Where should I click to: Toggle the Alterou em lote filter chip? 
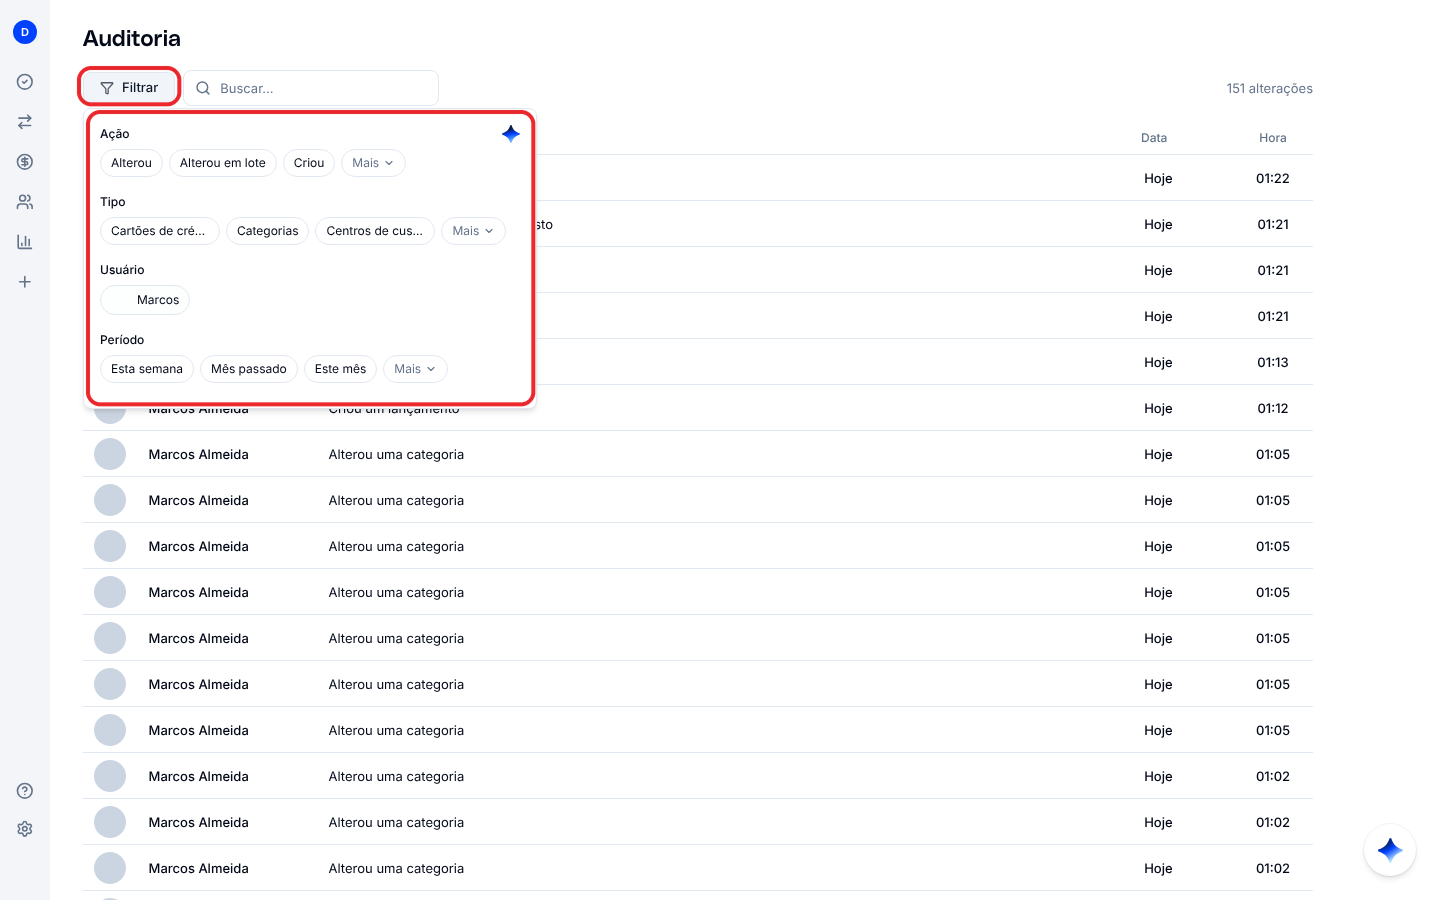click(x=223, y=163)
